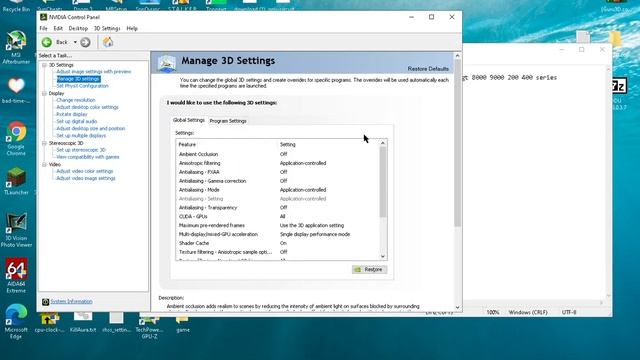Open Change resolution task
Screen dimensions: 640x360
[76, 100]
